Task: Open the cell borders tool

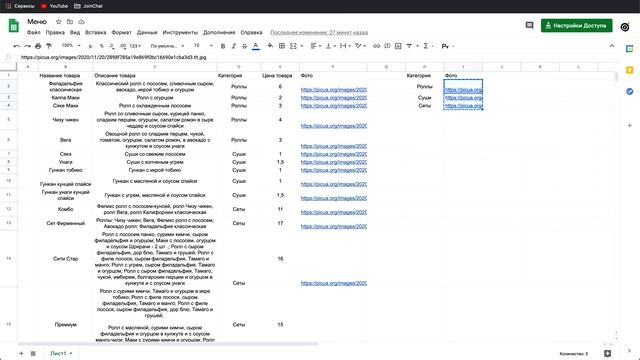Action: point(282,46)
